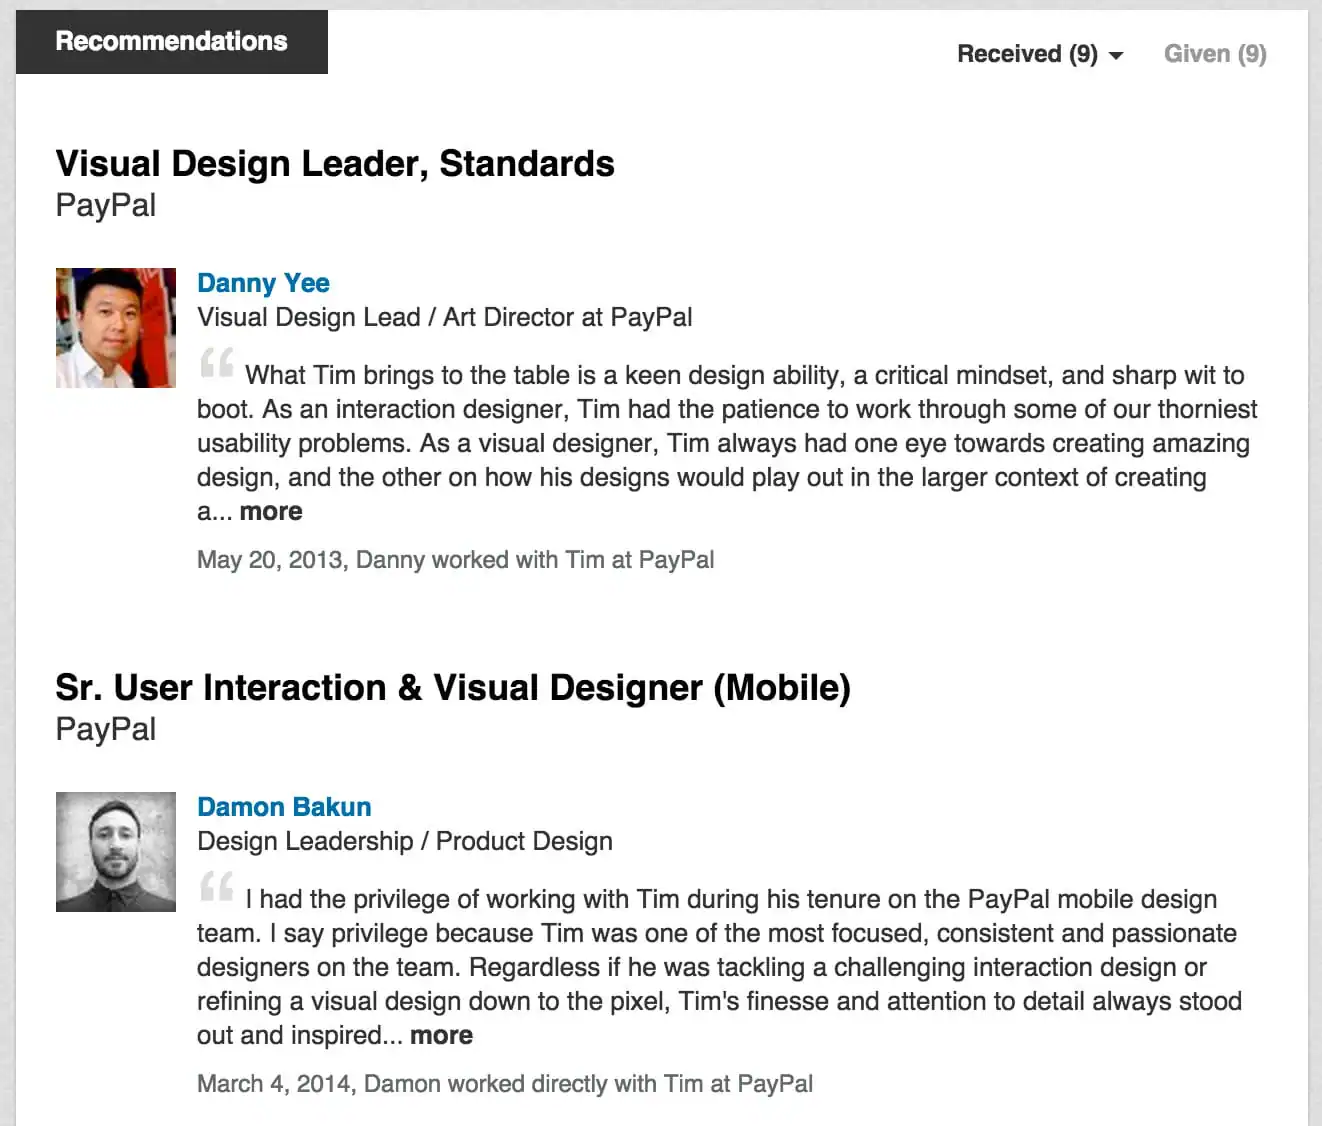Click PayPal under Visual Design Leader, Standards

pos(105,205)
